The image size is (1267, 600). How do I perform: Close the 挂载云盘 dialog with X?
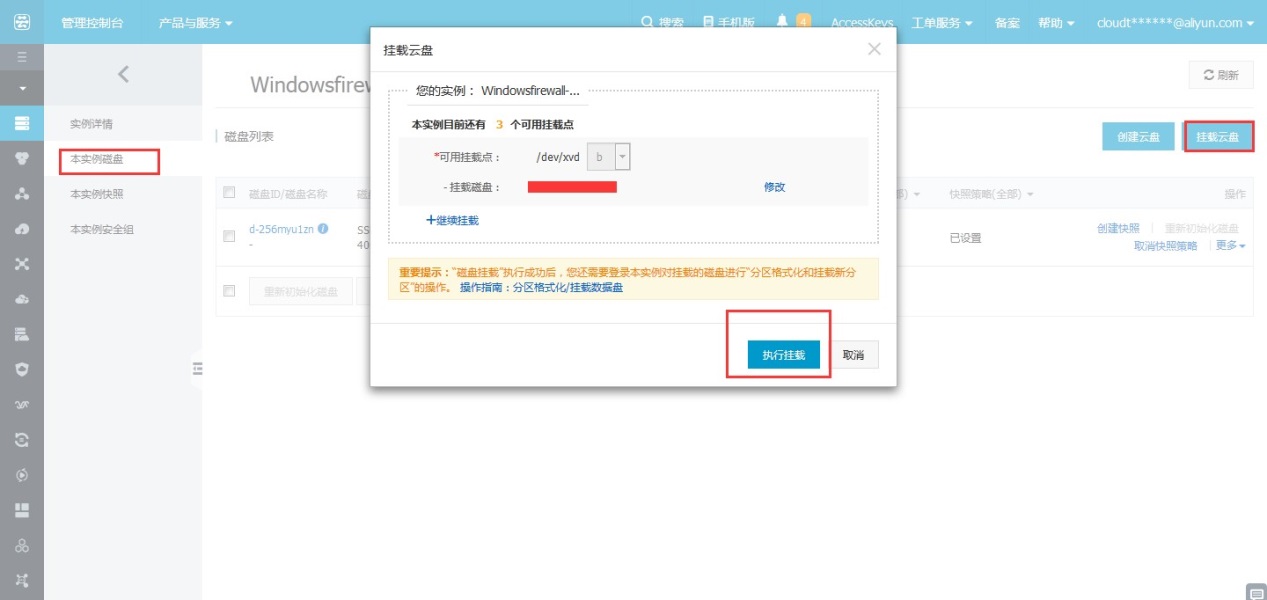point(874,49)
